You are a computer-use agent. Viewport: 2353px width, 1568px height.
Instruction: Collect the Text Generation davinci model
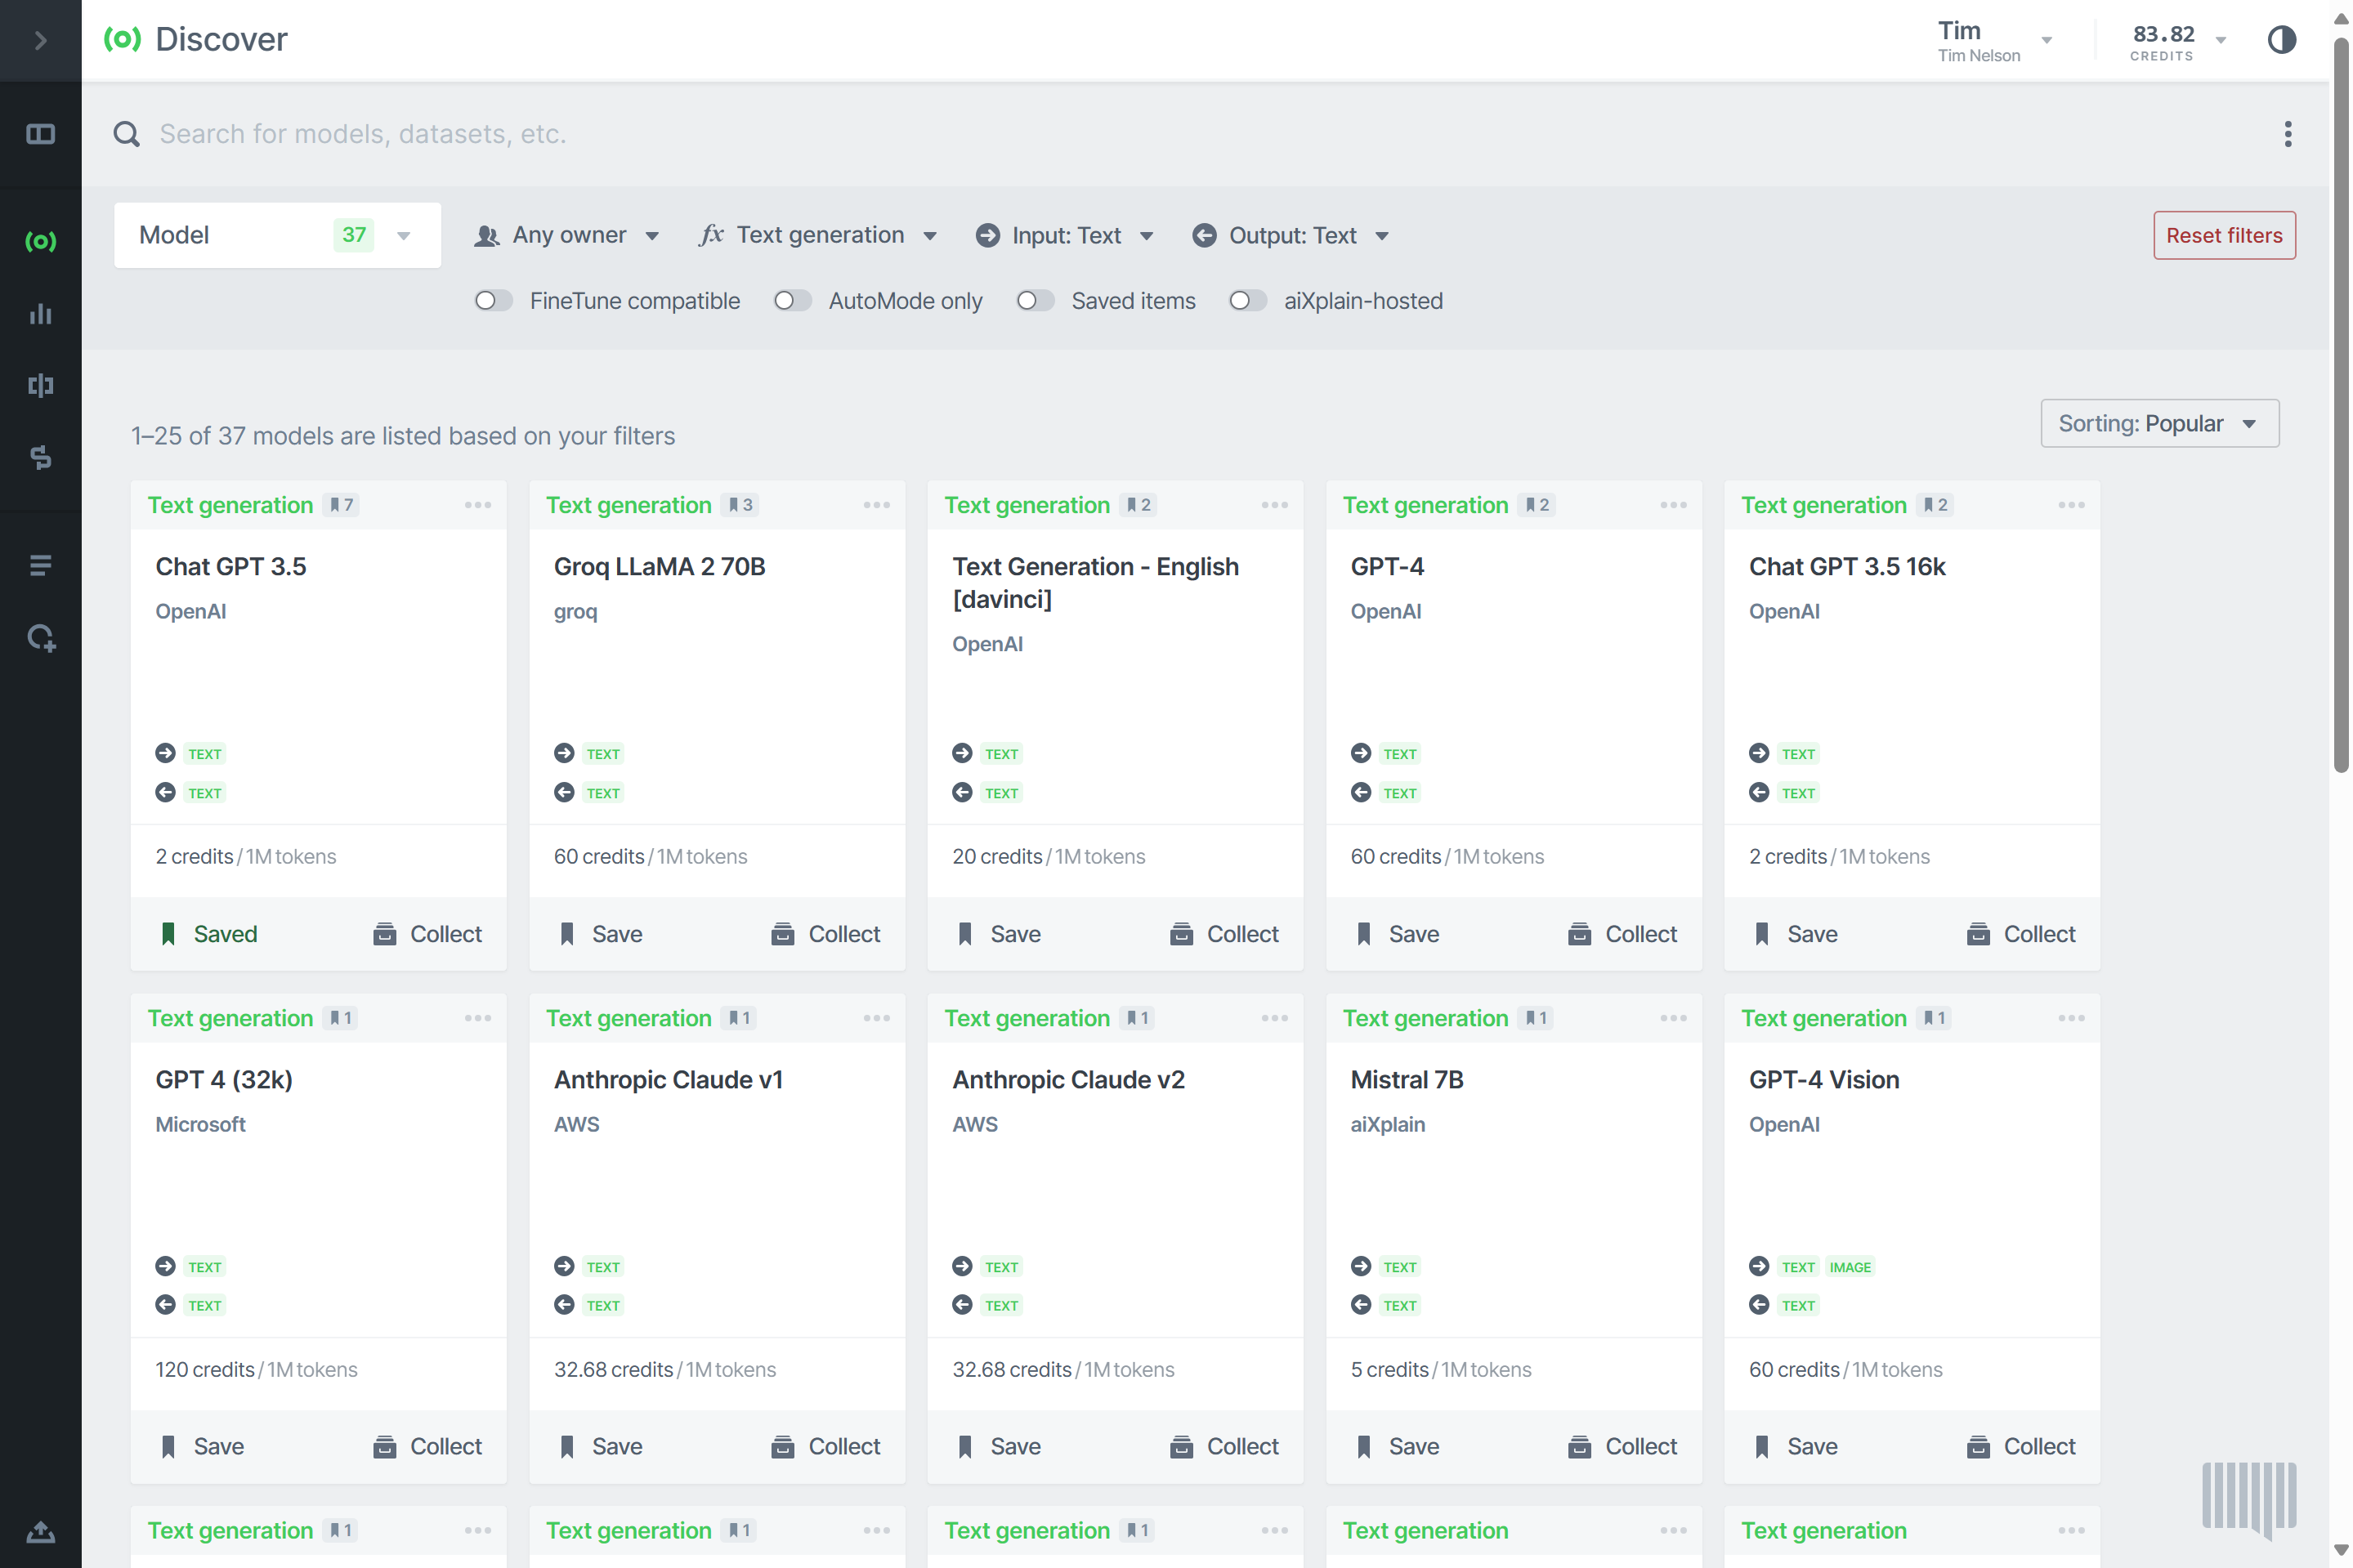(1224, 934)
